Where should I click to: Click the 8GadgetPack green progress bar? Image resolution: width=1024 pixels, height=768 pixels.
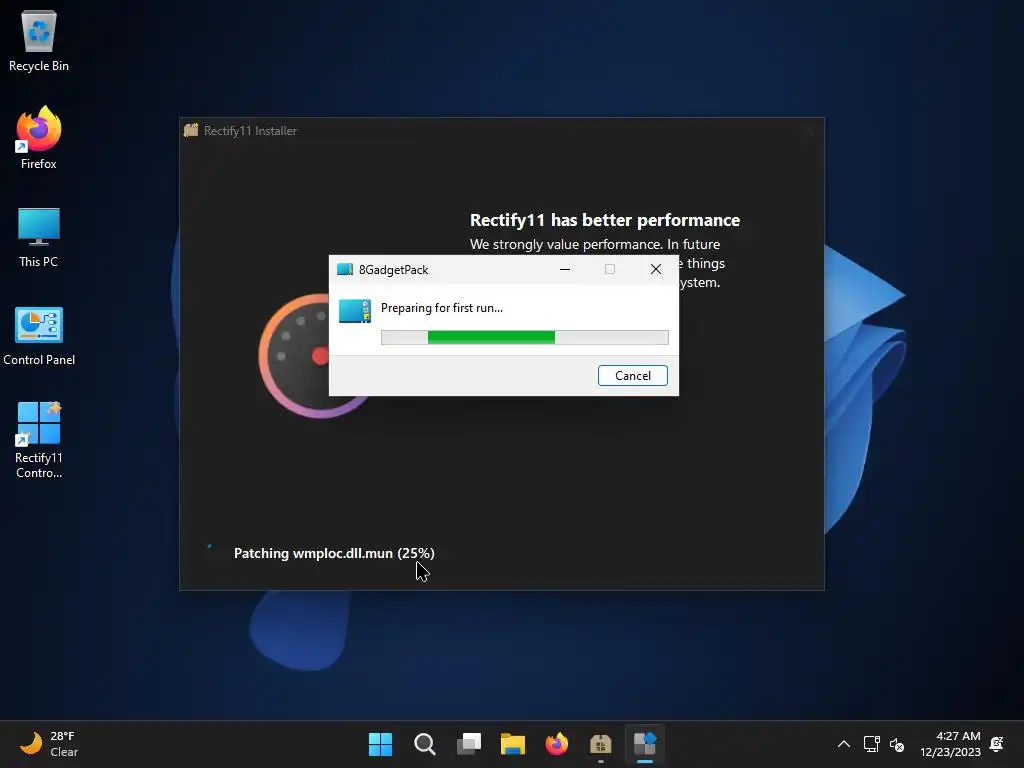524,337
